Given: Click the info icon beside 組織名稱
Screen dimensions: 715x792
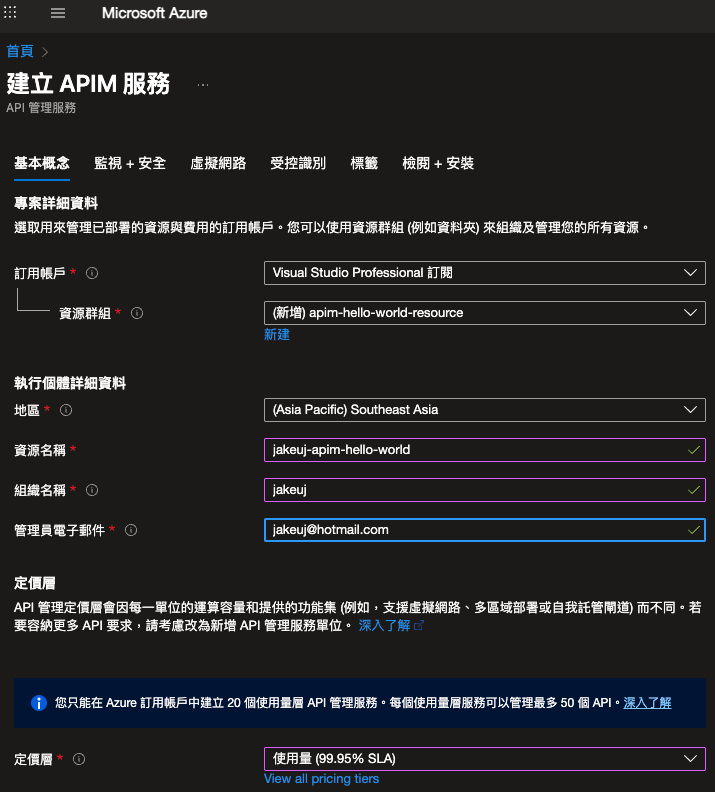Looking at the screenshot, I should (92, 490).
